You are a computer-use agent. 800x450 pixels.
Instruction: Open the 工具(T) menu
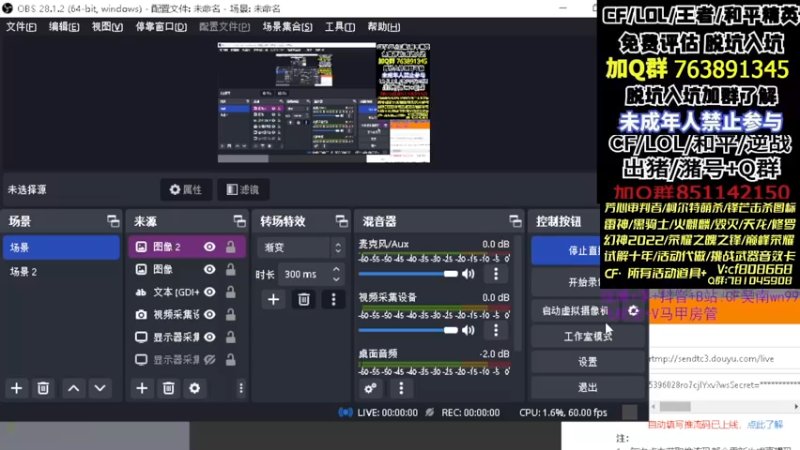point(340,27)
